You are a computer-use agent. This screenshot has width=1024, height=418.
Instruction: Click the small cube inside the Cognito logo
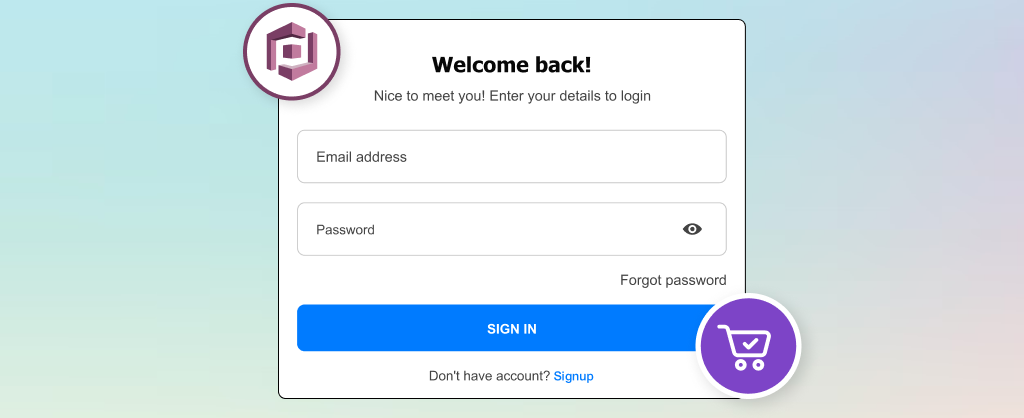(x=292, y=51)
